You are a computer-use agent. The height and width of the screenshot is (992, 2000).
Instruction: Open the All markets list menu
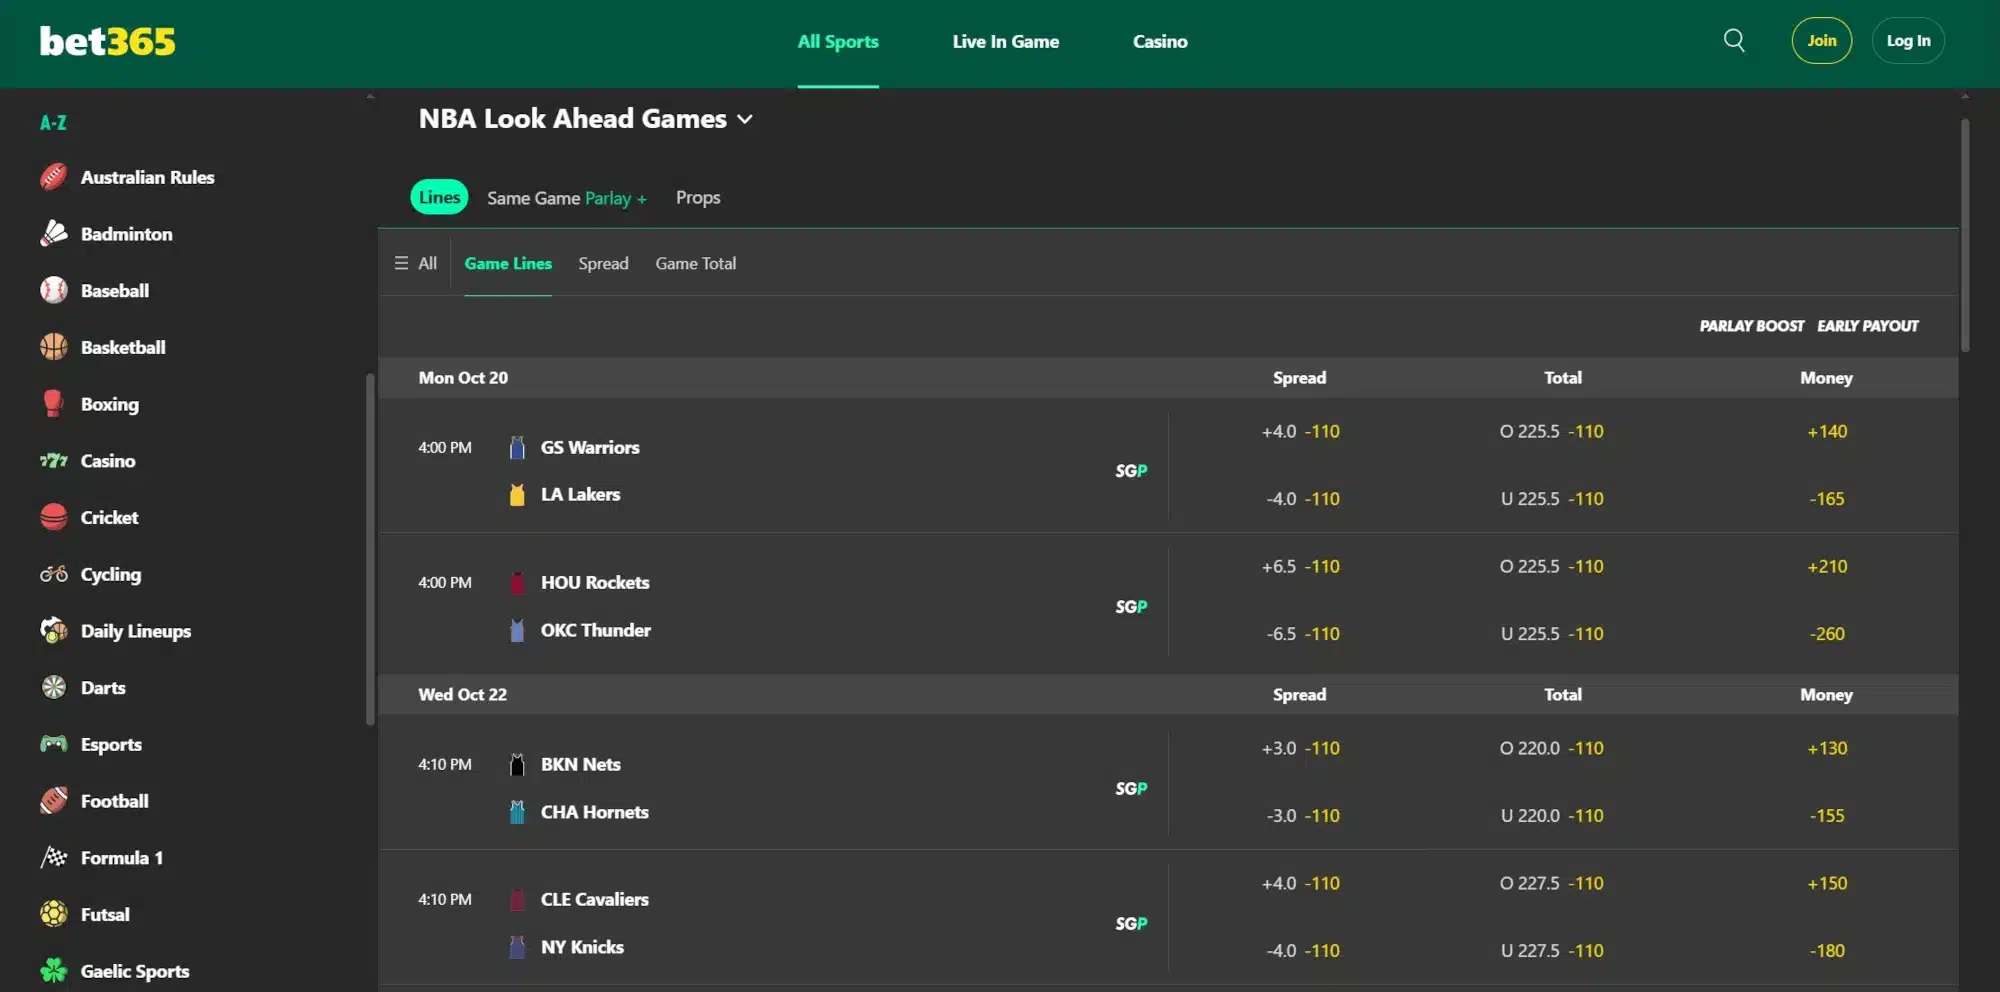415,263
